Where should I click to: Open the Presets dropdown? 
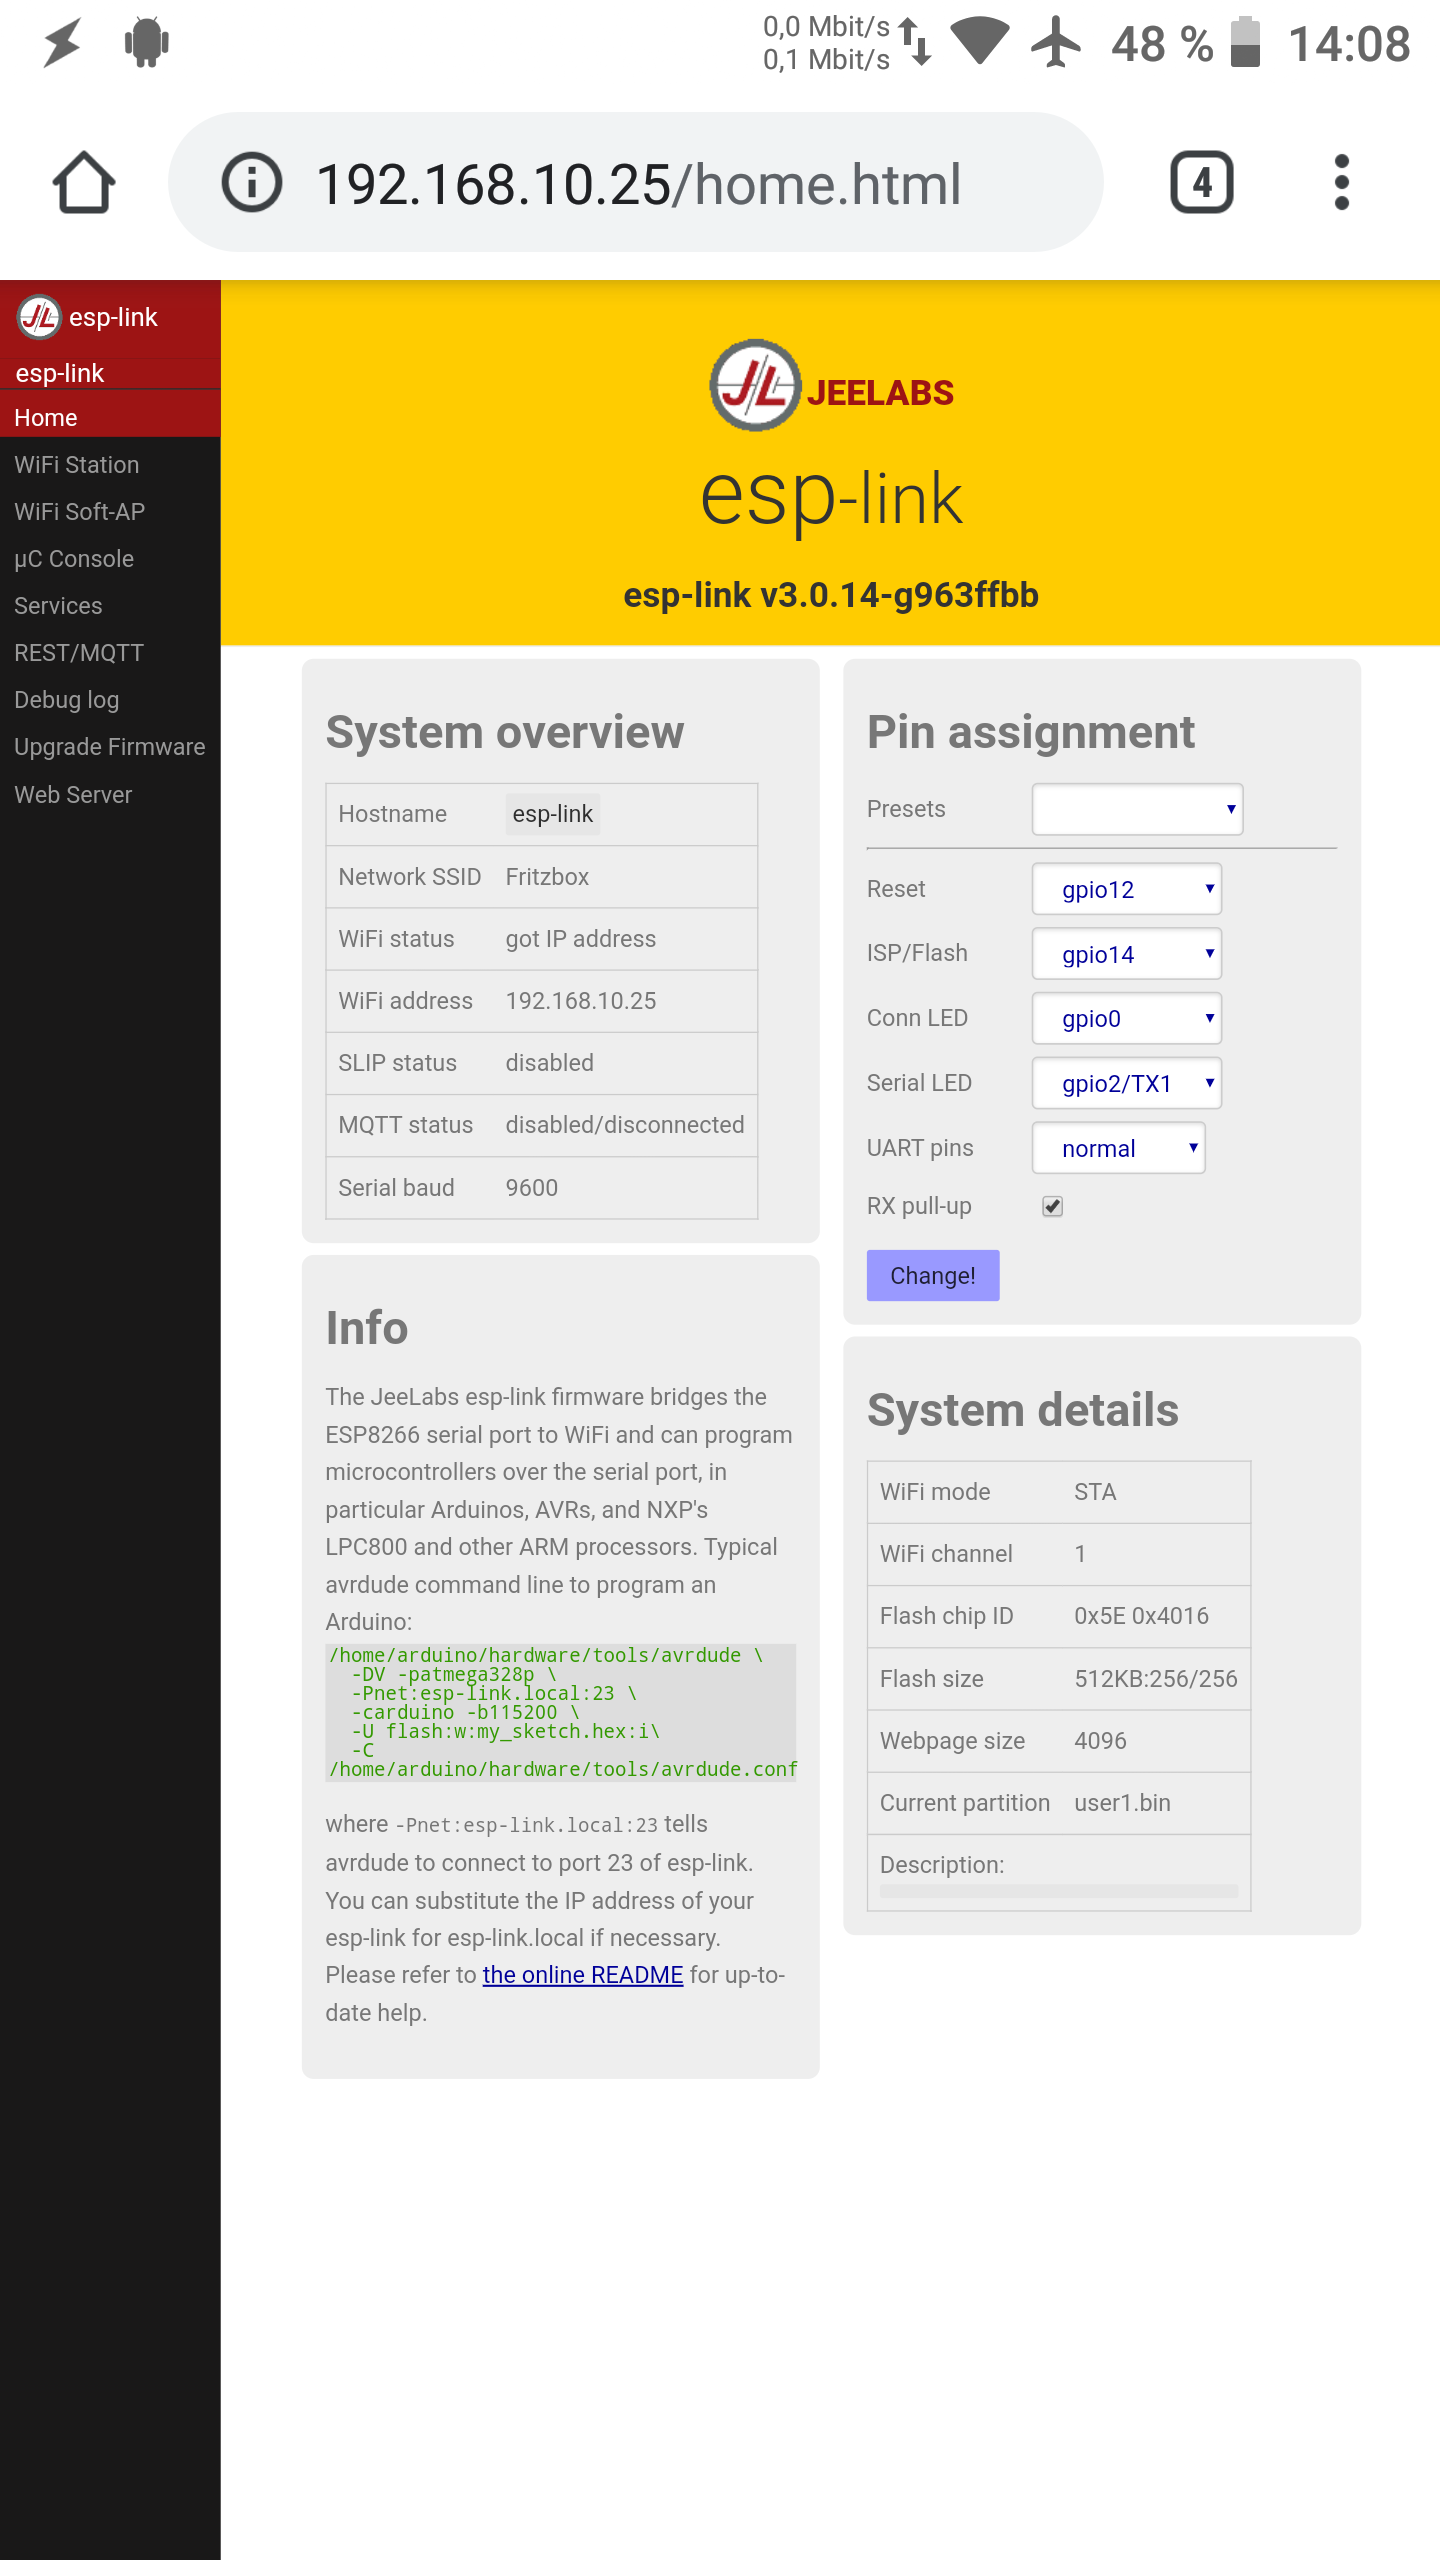click(1137, 809)
